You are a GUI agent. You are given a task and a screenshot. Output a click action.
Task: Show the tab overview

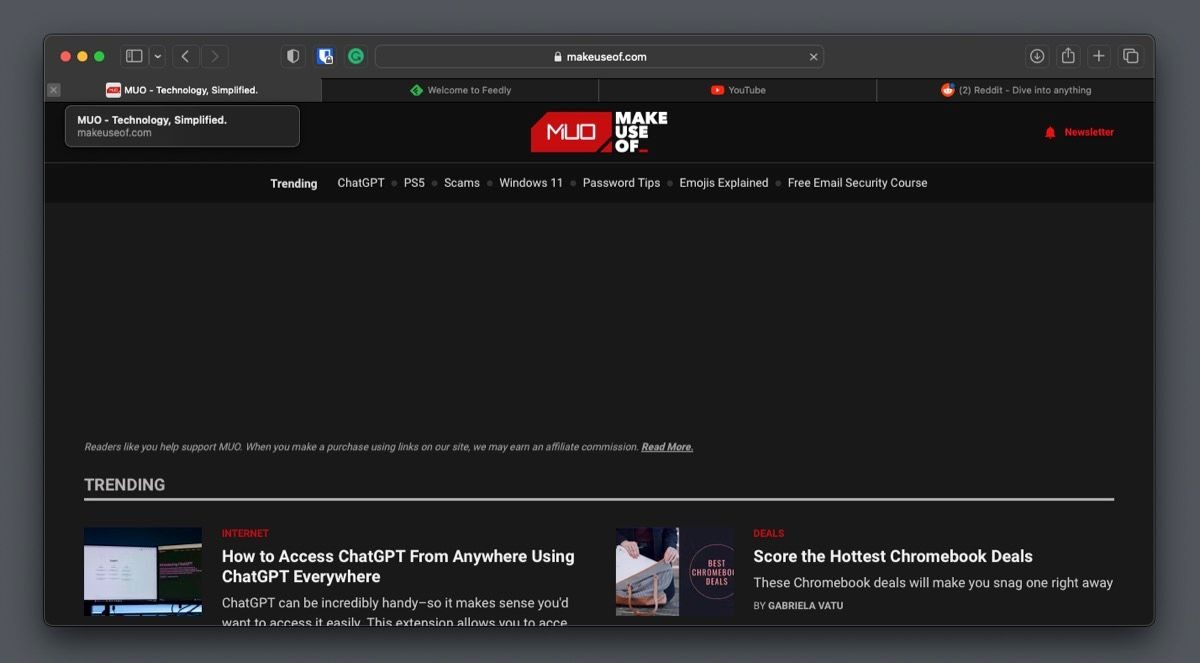1130,57
